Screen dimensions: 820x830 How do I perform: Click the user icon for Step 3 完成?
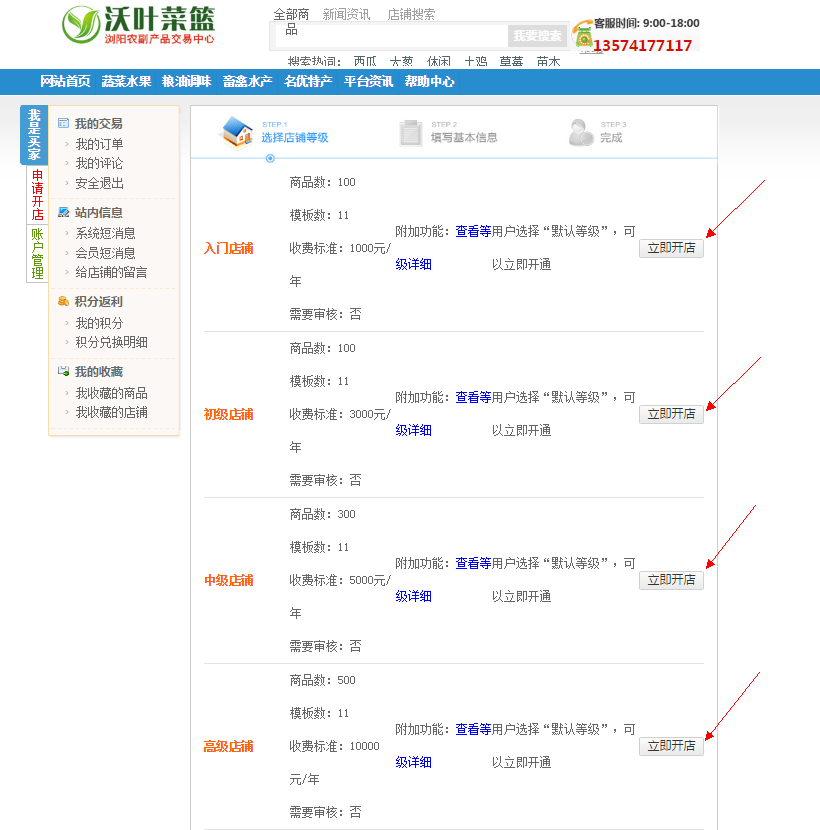(580, 132)
